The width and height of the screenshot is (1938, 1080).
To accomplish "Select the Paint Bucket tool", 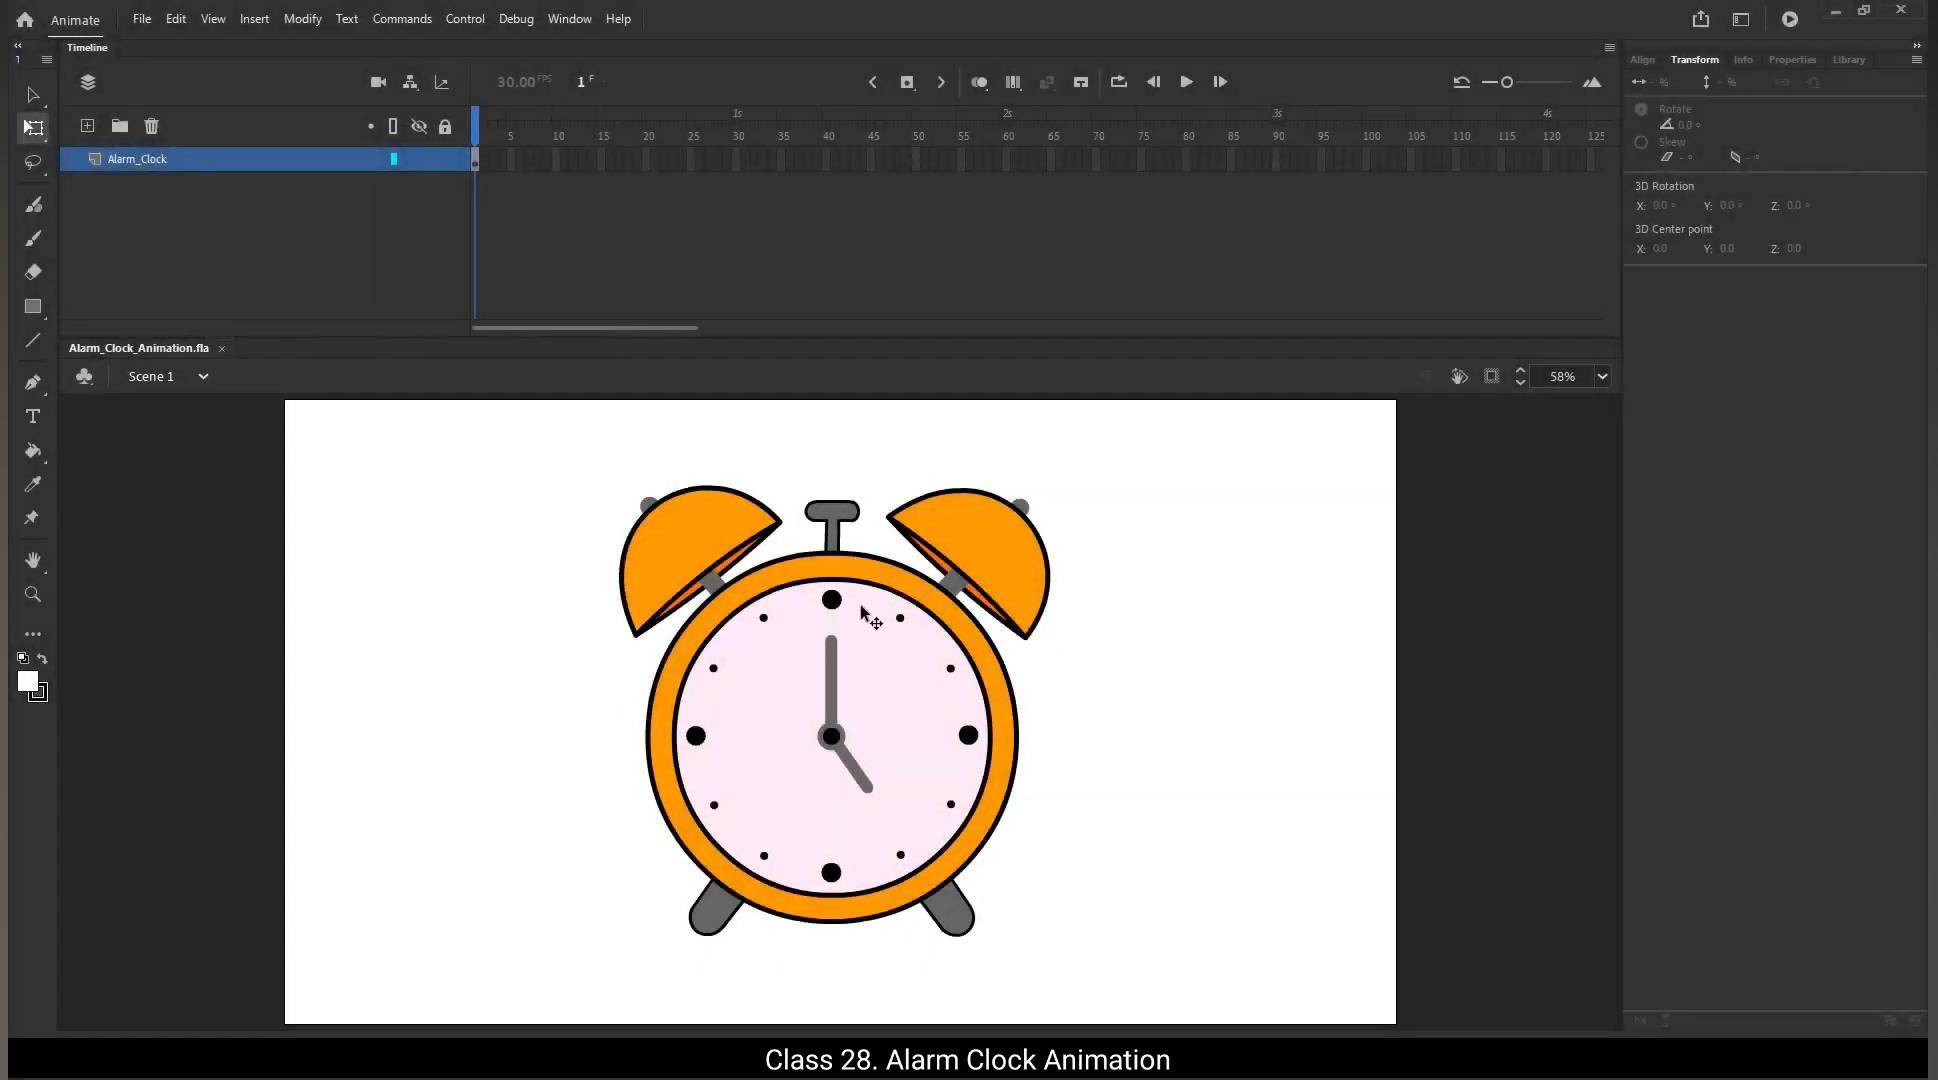I will click(x=33, y=450).
